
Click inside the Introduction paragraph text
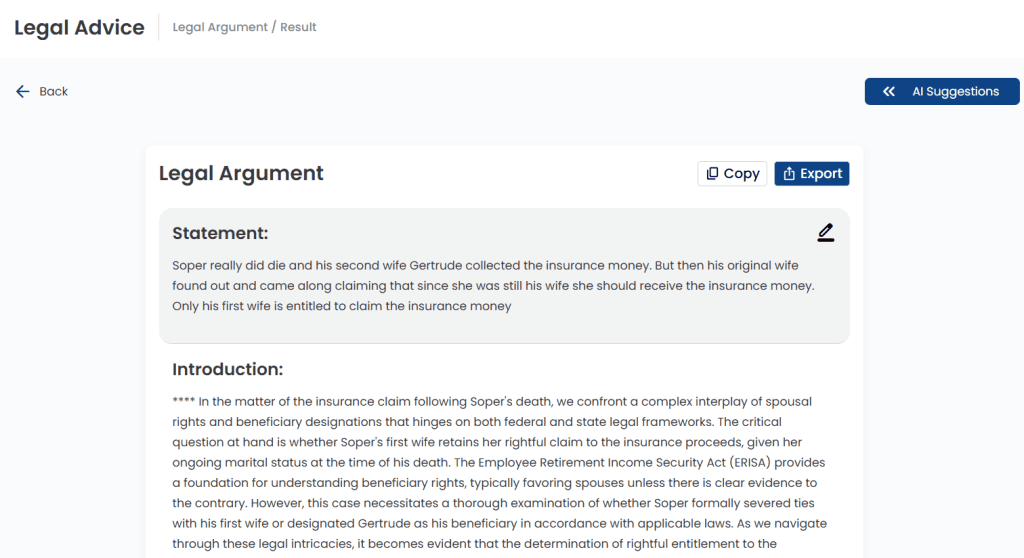(x=500, y=472)
